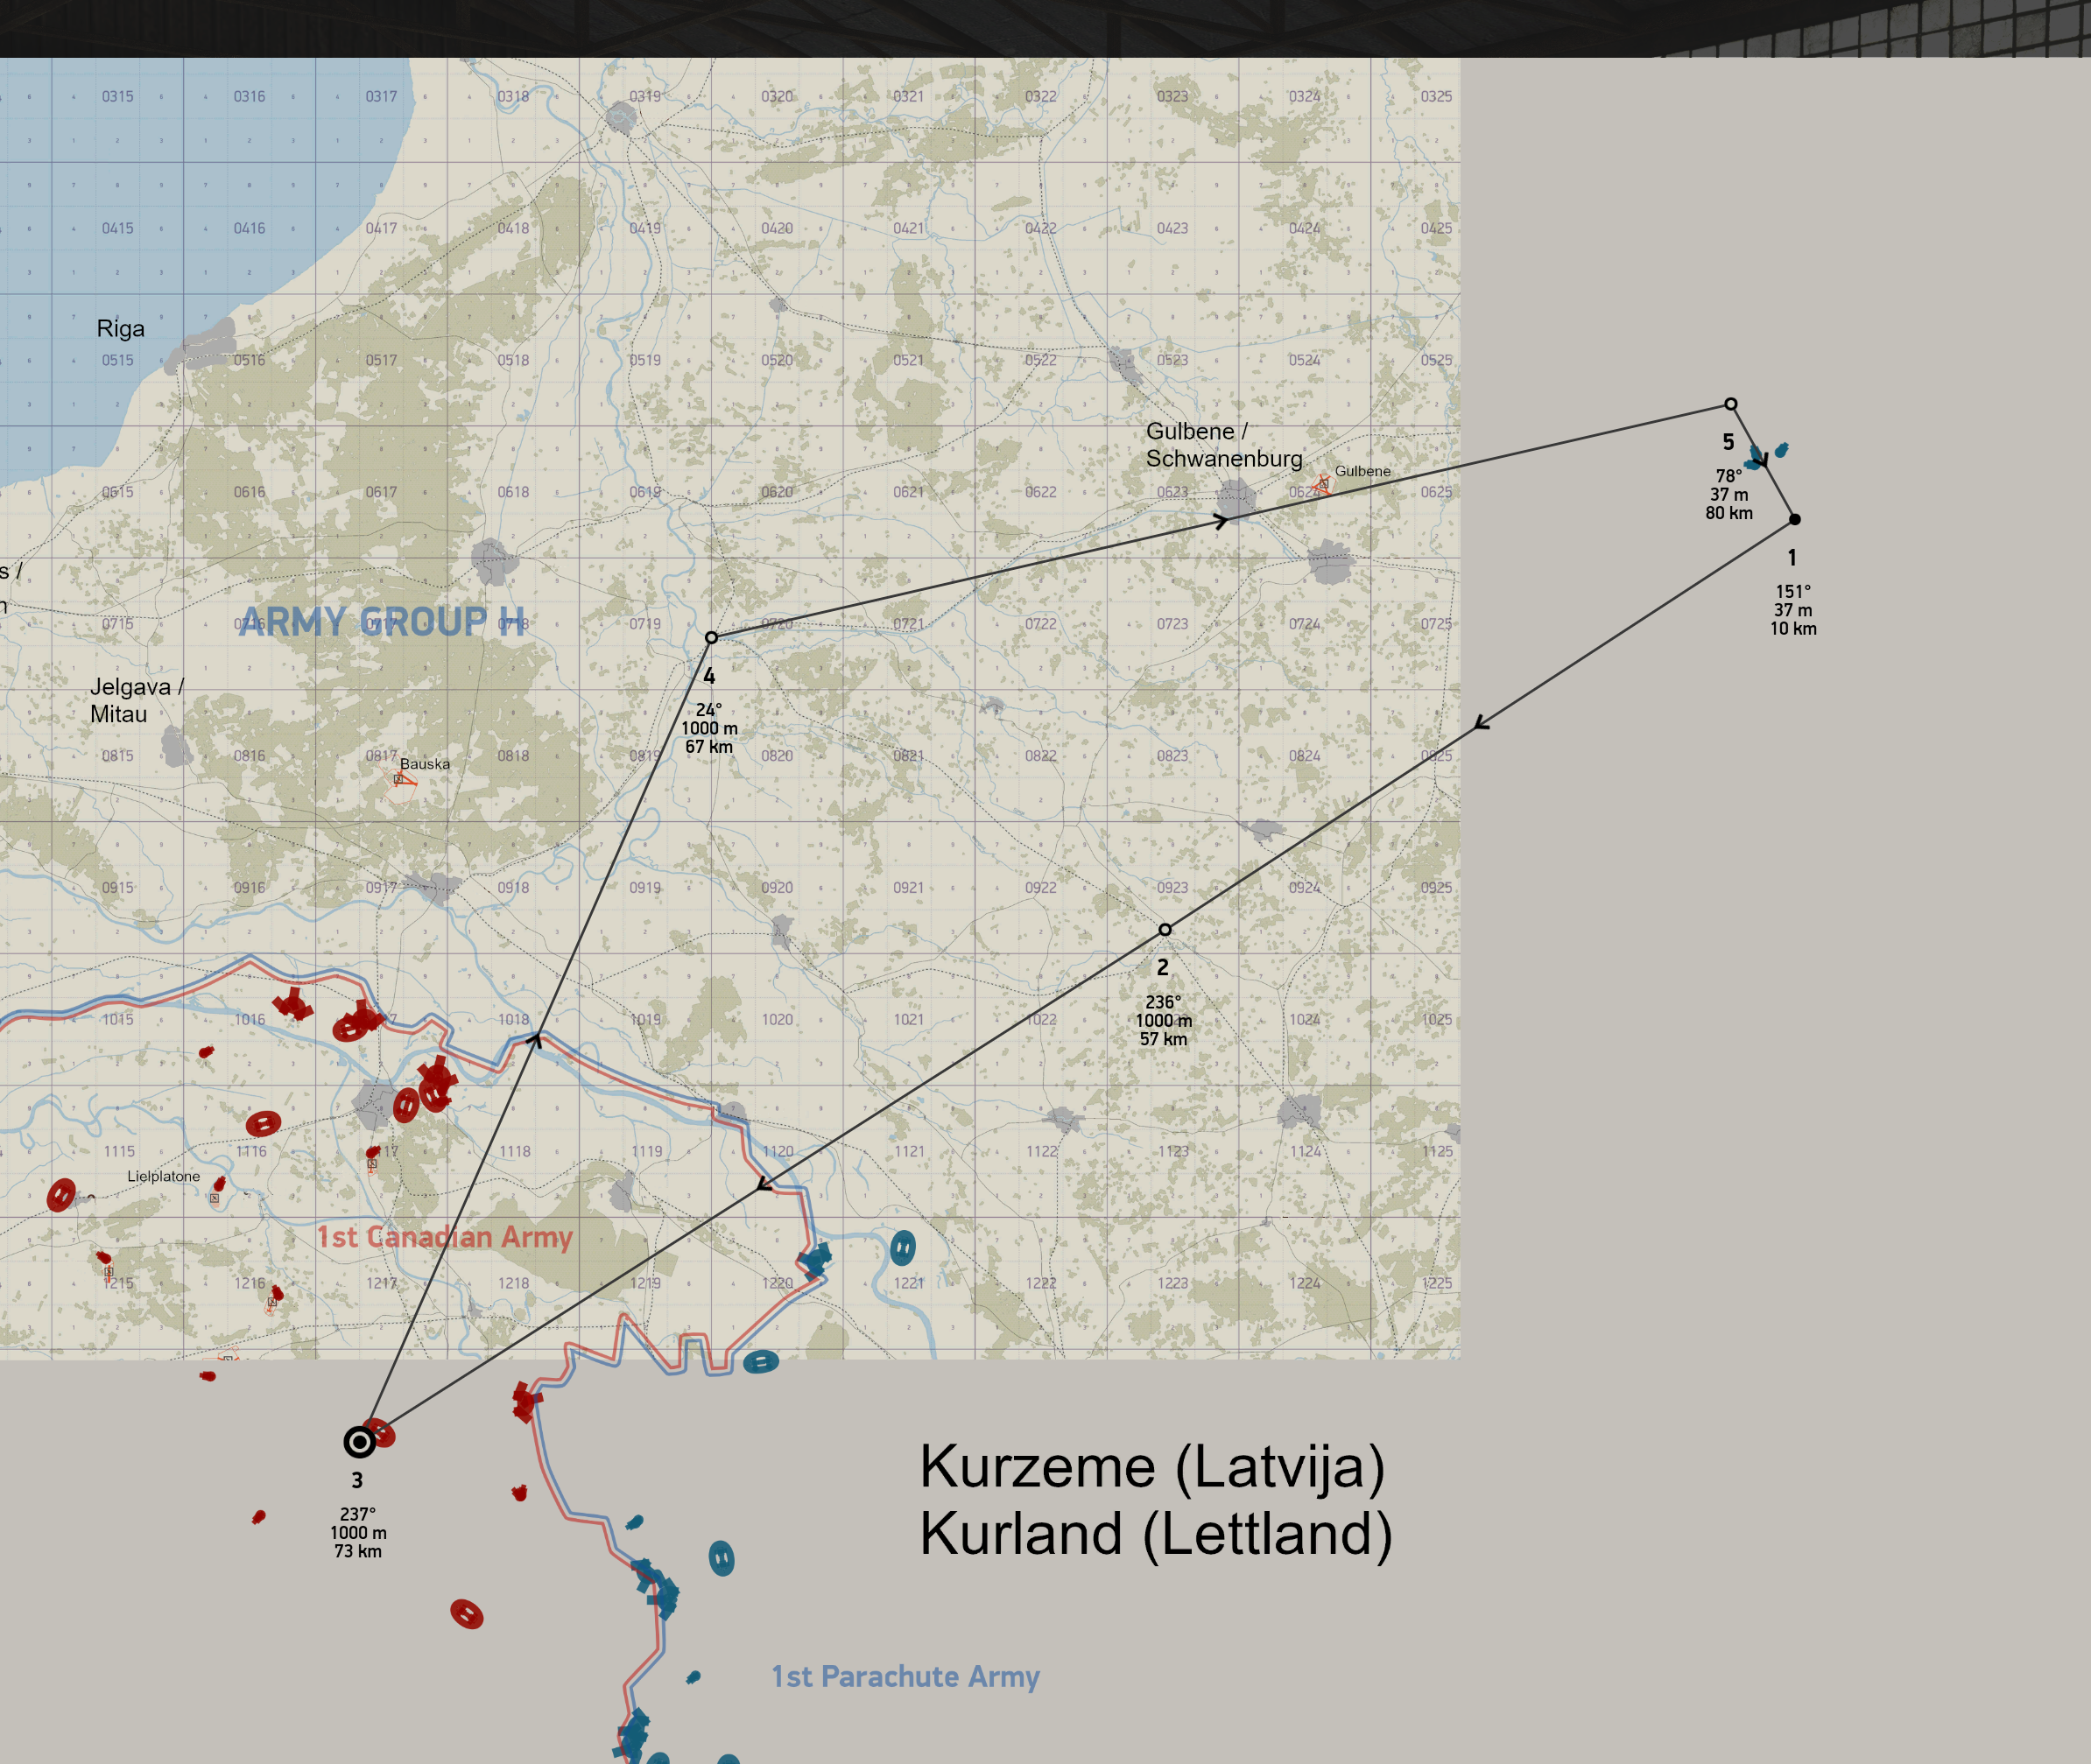Click the Riga city label
The height and width of the screenshot is (1764, 2091).
pyautogui.click(x=121, y=329)
